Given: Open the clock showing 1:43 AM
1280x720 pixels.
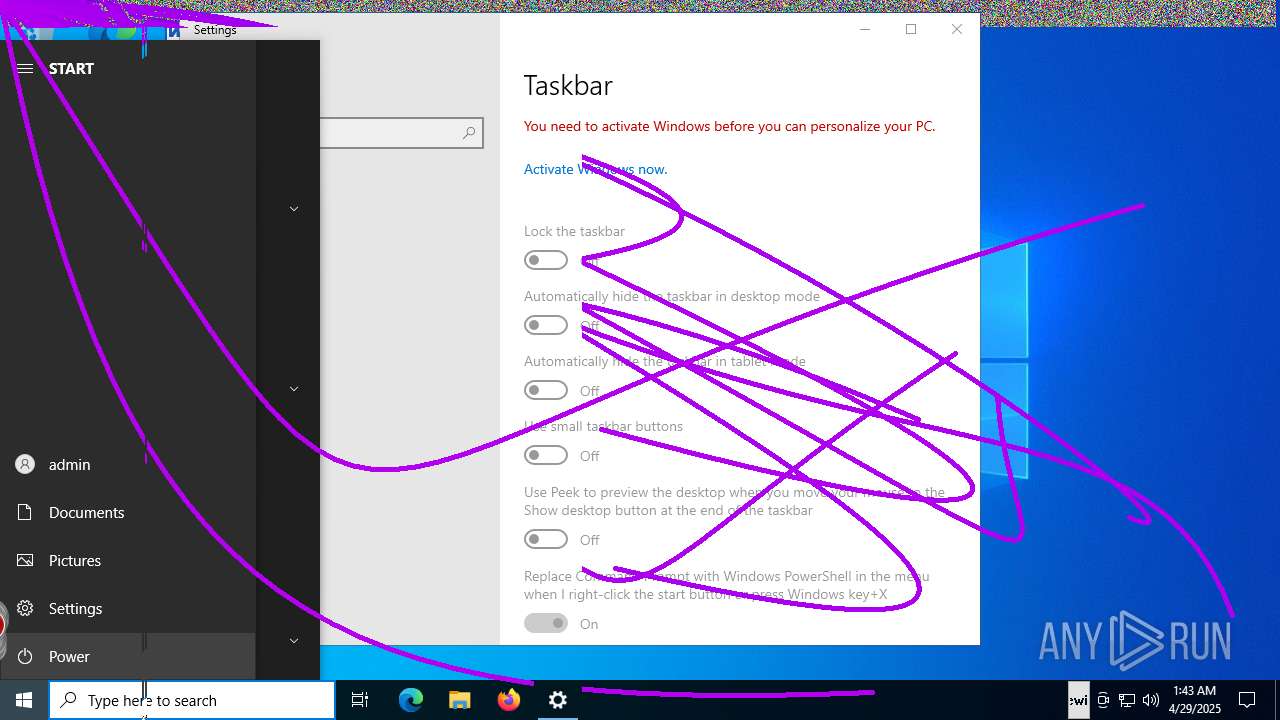Looking at the screenshot, I should (x=1194, y=700).
